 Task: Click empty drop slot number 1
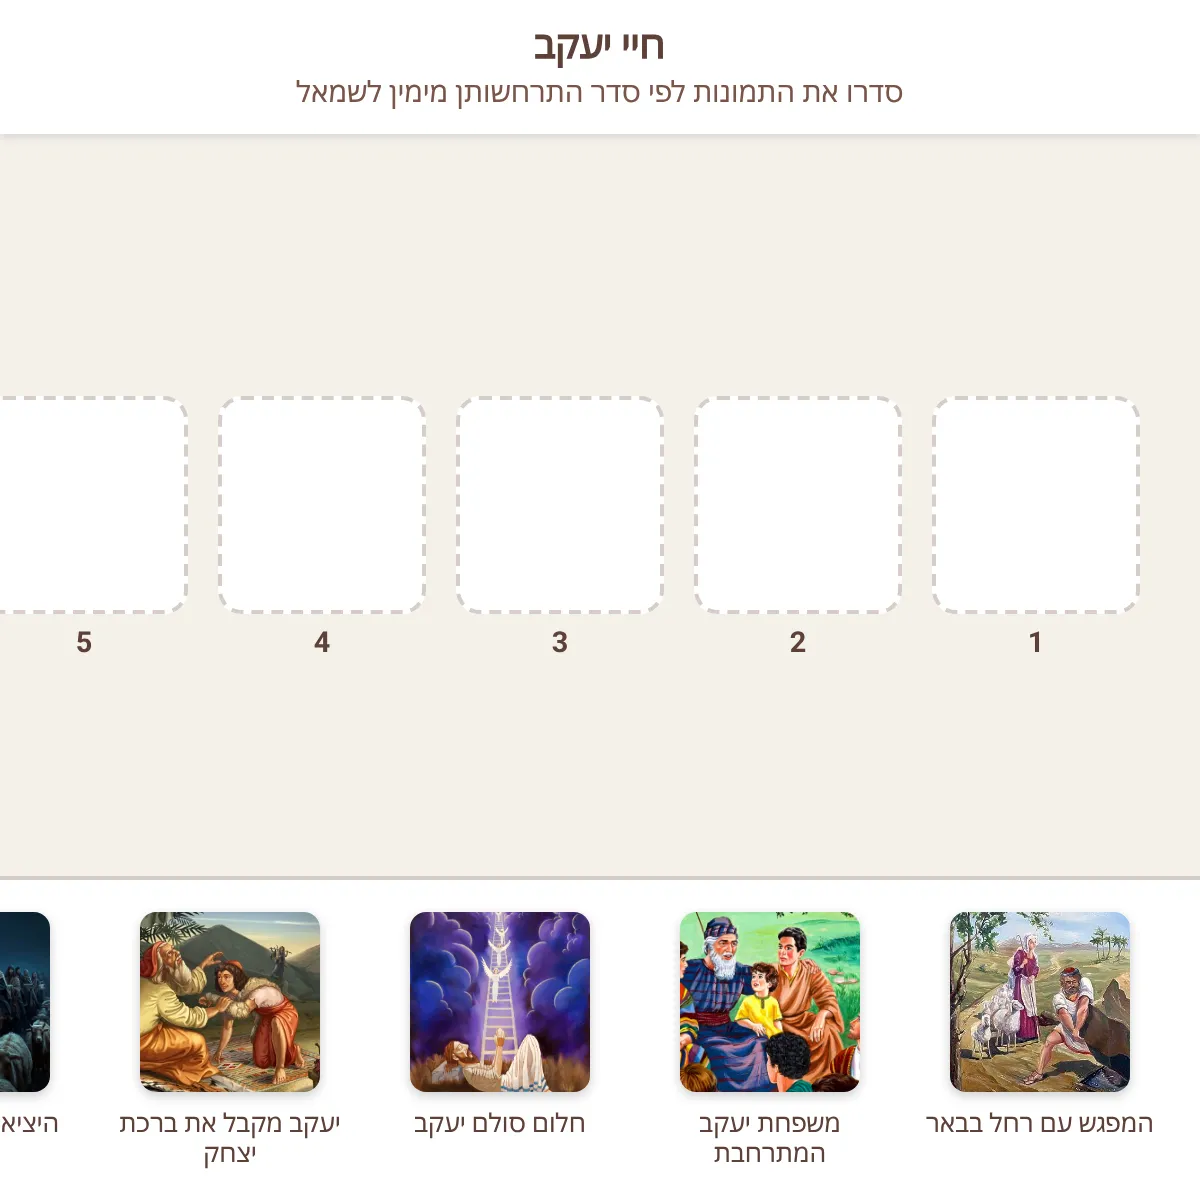point(1035,504)
